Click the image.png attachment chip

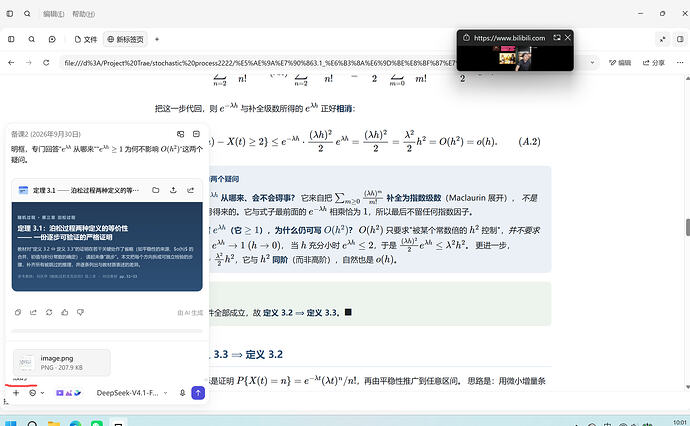coord(62,363)
